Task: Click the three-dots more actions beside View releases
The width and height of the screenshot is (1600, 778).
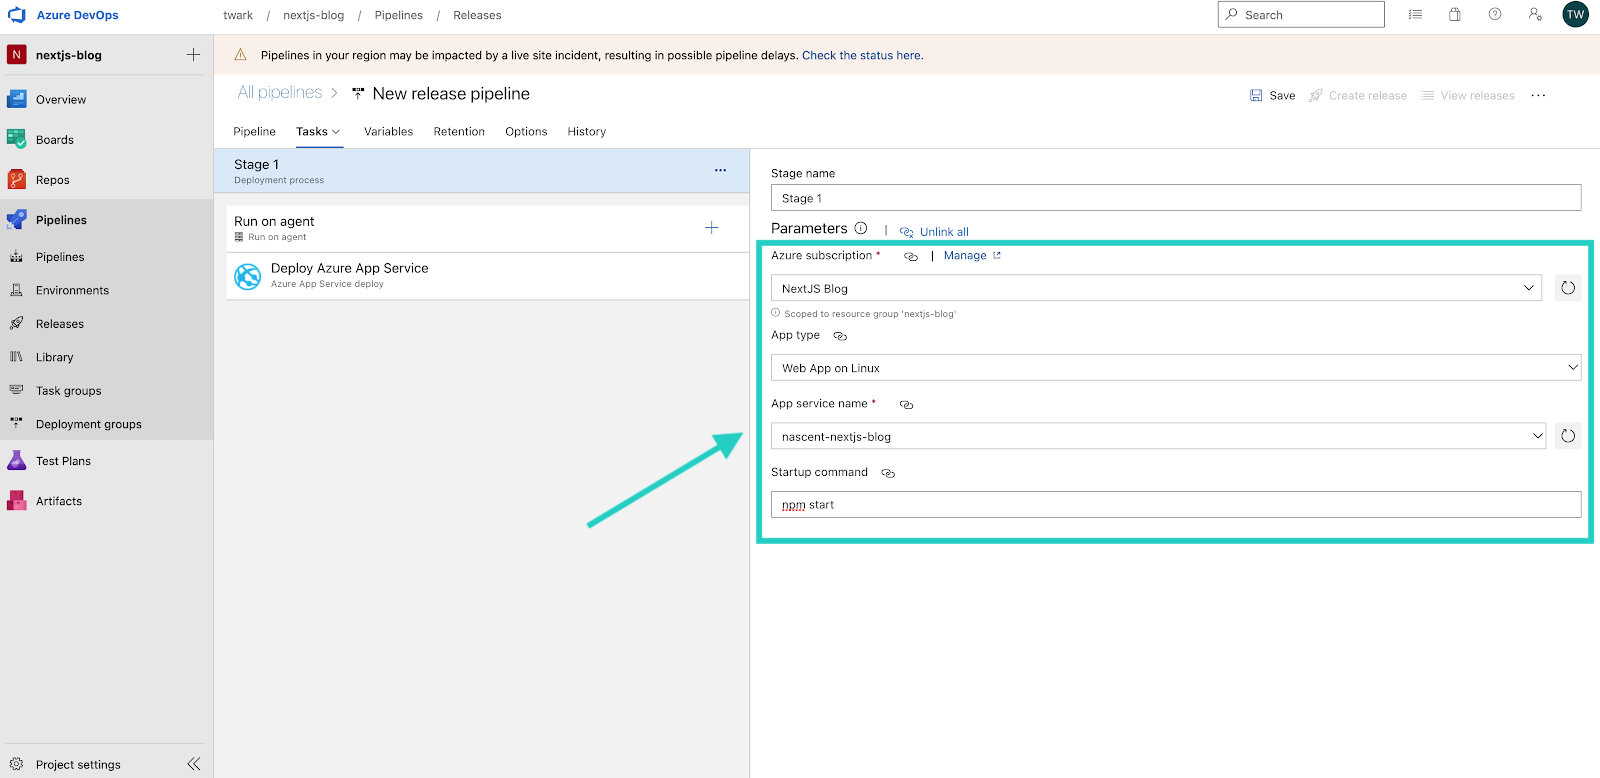Action: click(x=1538, y=95)
